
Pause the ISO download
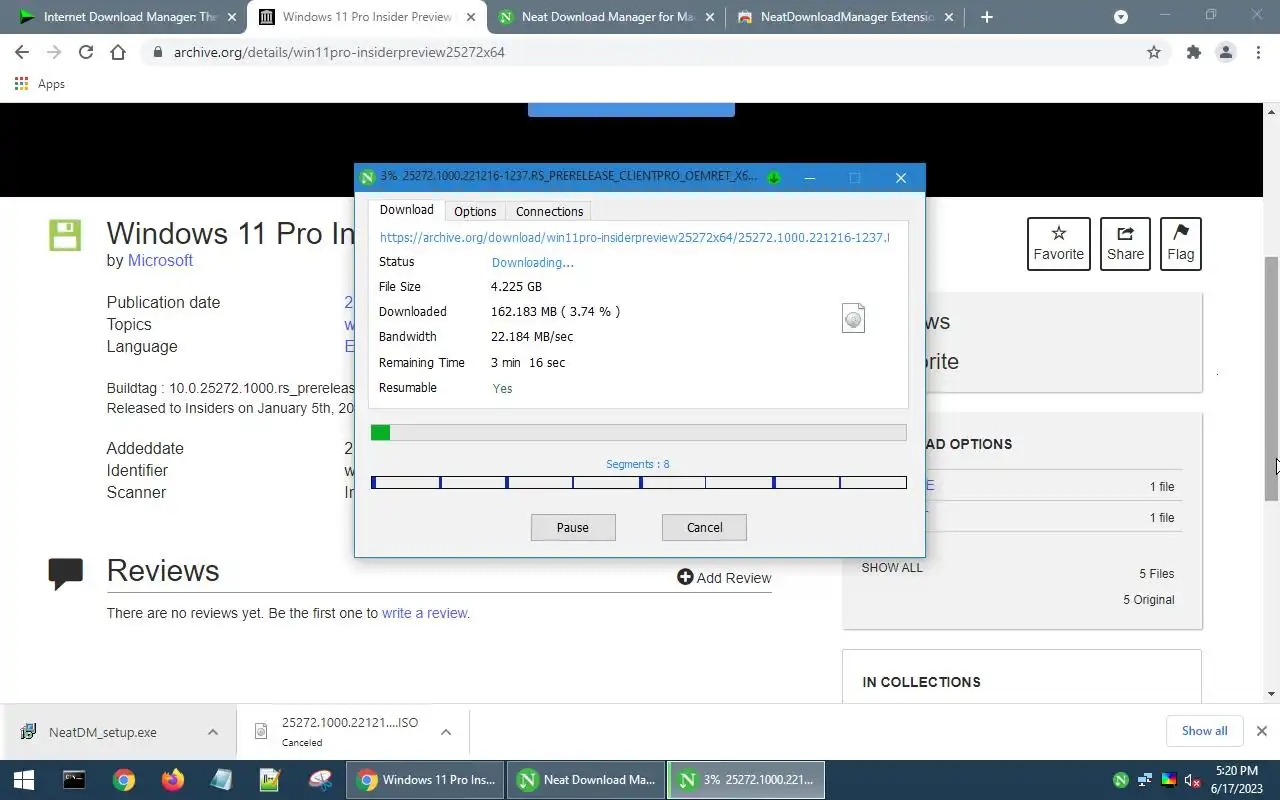573,527
